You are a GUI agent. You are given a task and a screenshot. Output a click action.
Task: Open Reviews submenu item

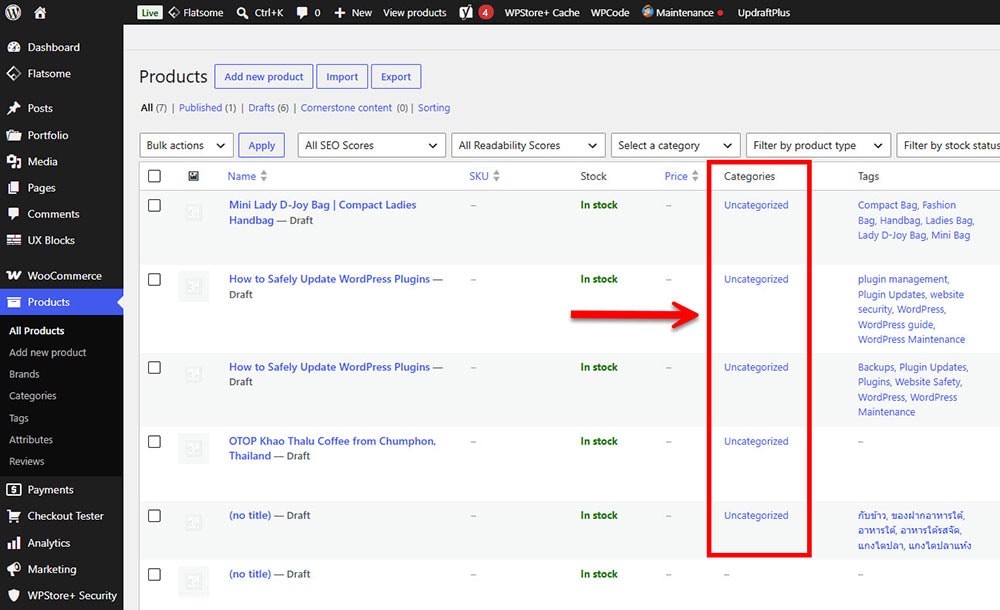[x=27, y=461]
